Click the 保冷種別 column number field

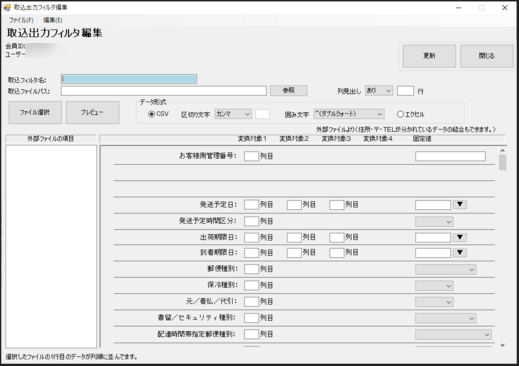click(x=251, y=285)
